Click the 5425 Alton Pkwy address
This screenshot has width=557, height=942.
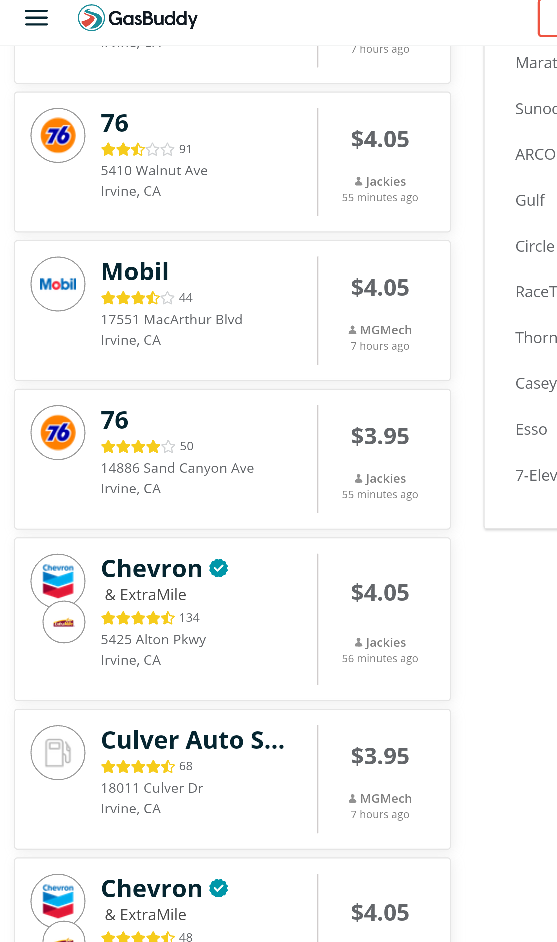click(x=153, y=639)
